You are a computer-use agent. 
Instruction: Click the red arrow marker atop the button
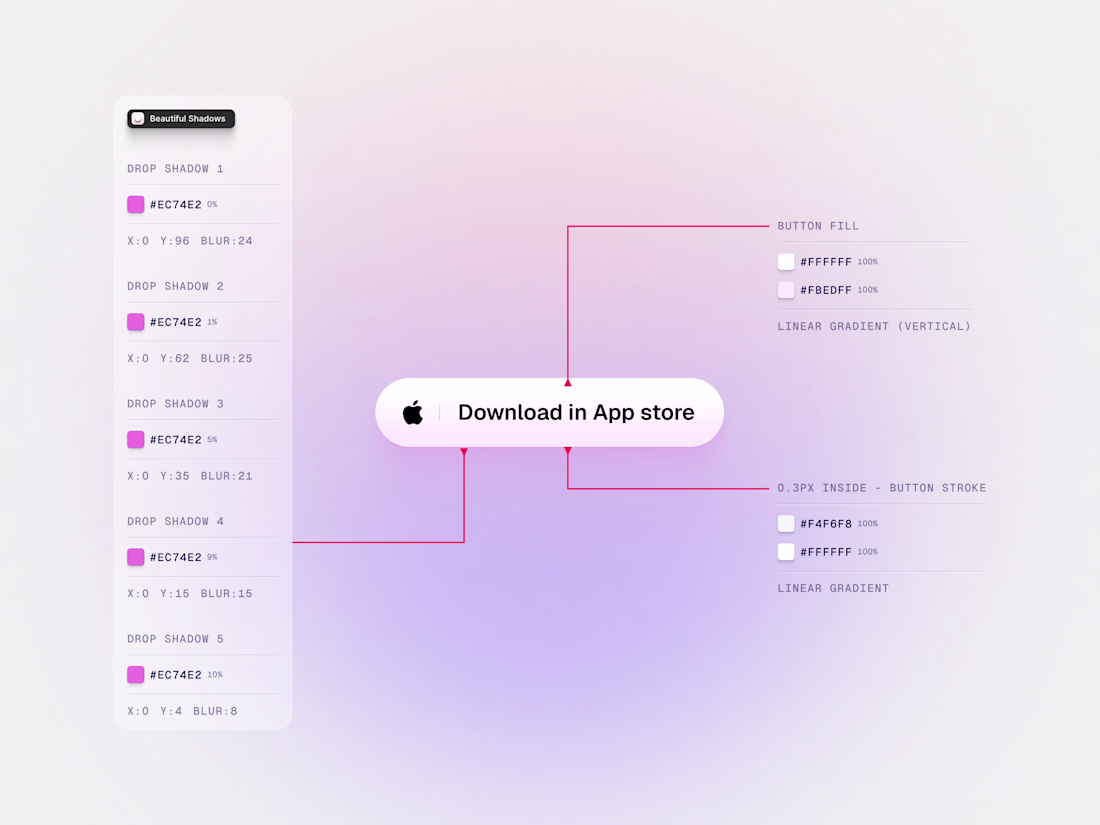pyautogui.click(x=568, y=383)
